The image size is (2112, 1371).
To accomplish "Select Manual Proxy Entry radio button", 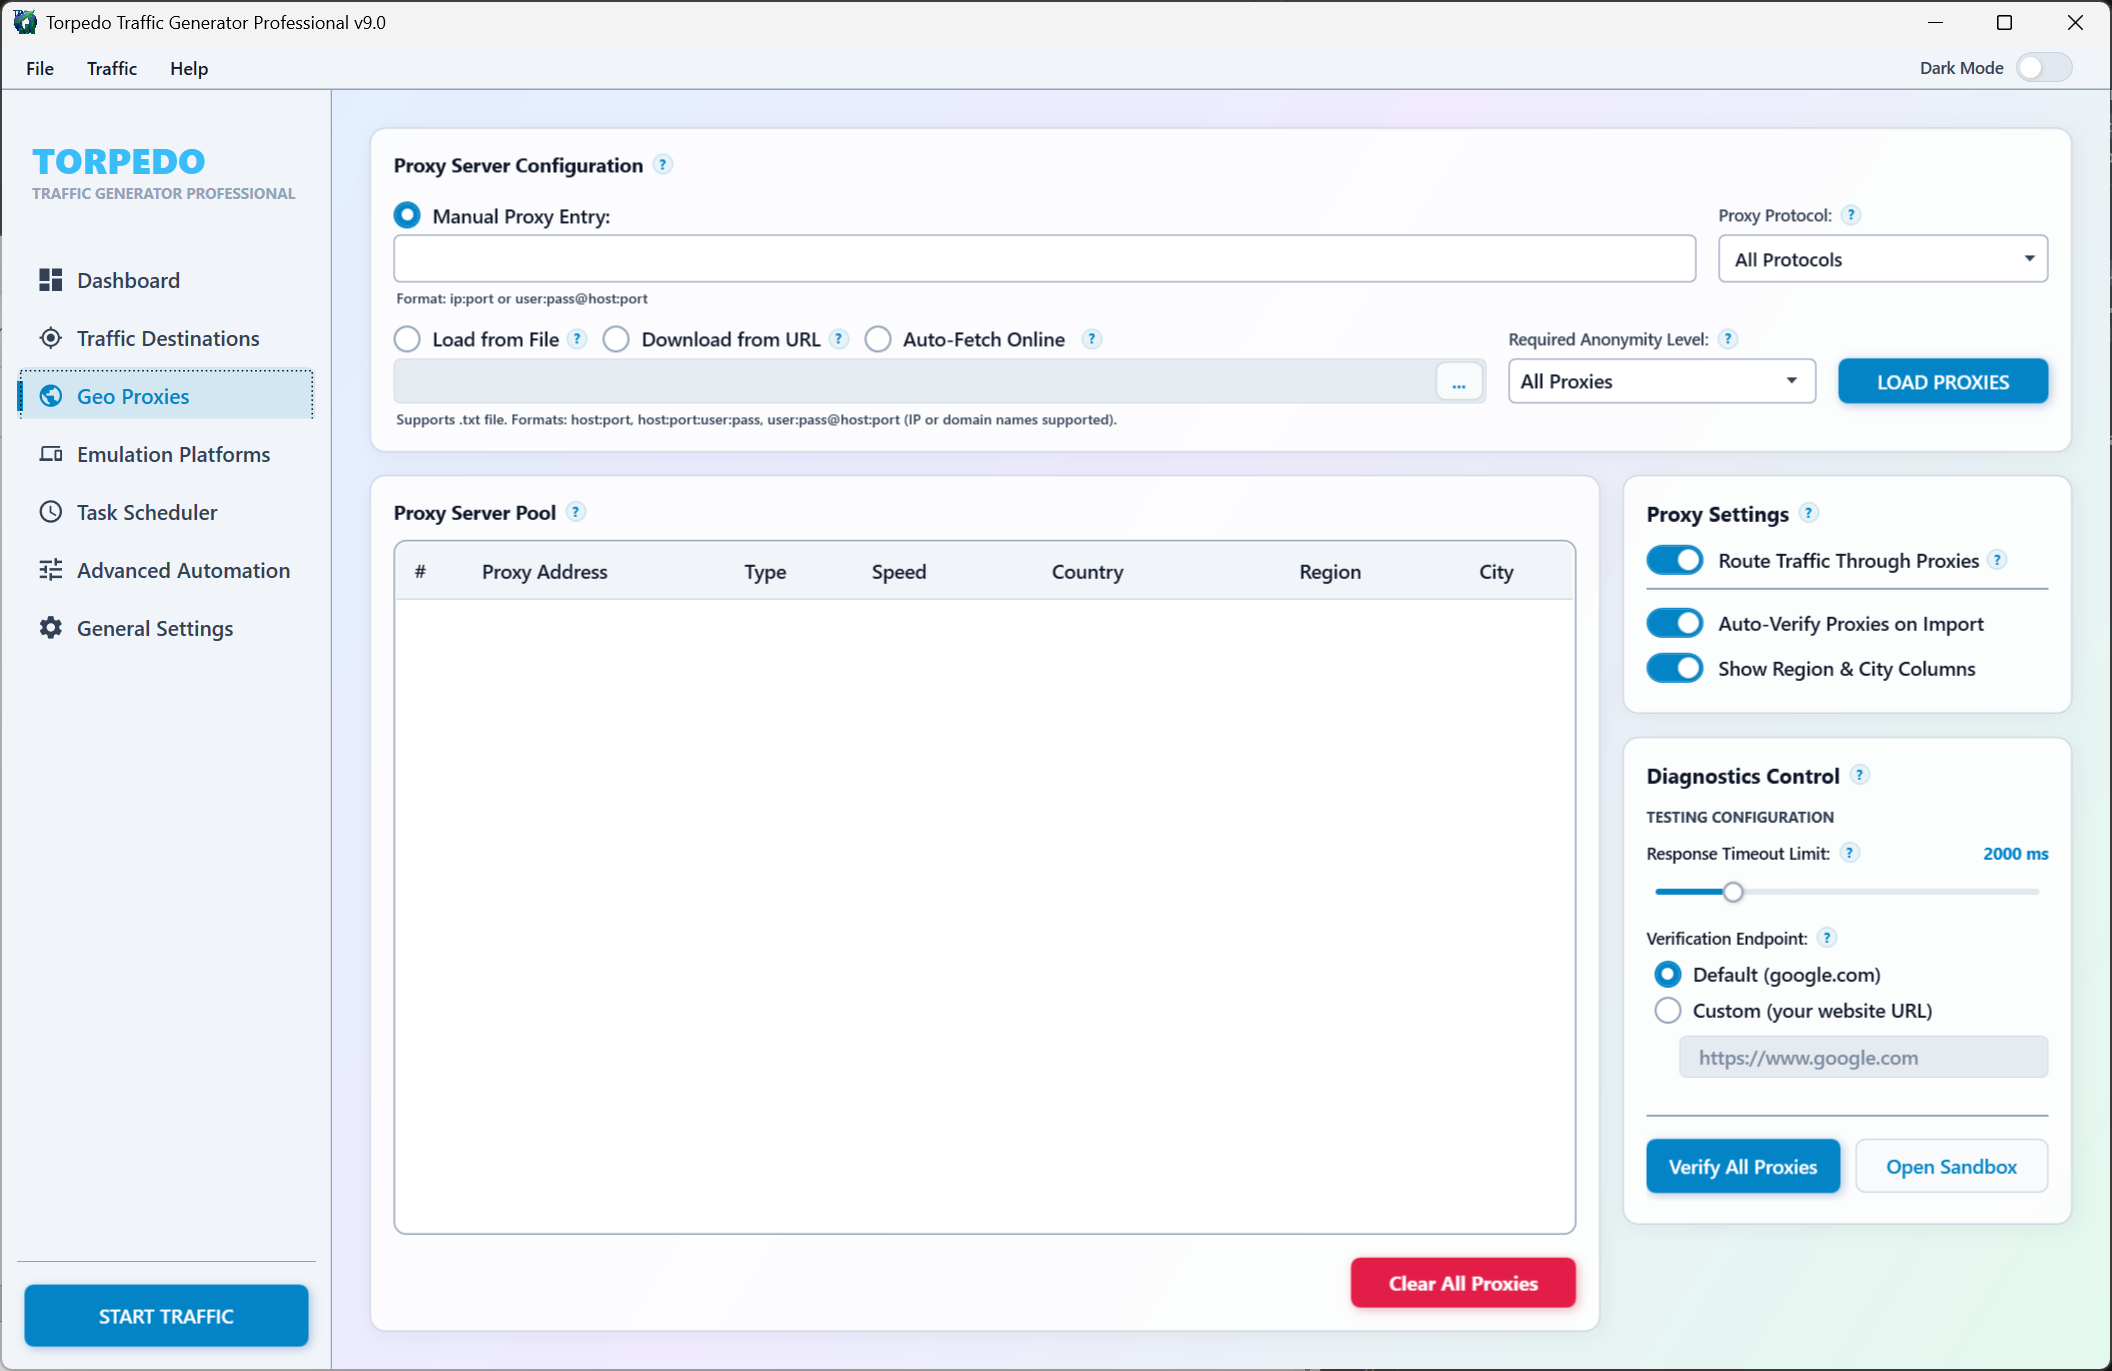I will click(407, 215).
